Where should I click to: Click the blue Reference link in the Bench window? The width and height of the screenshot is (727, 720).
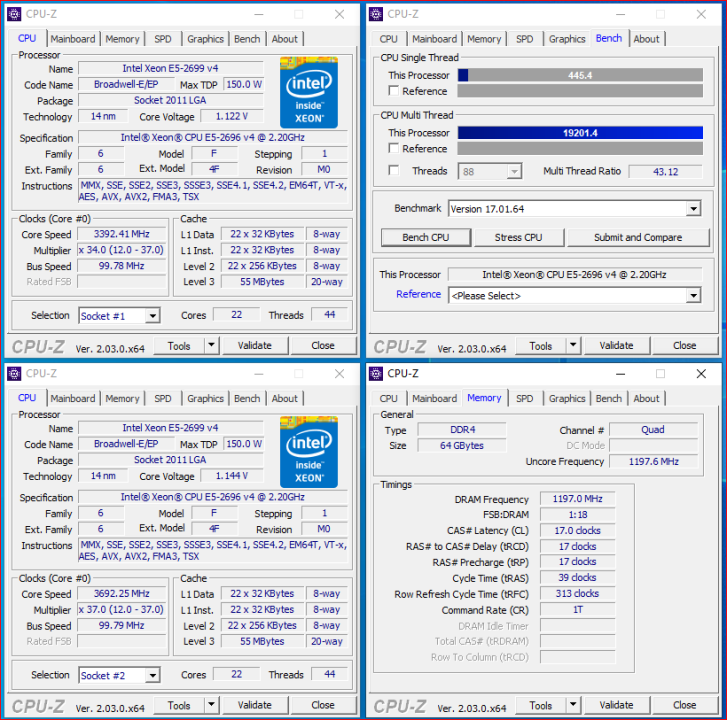[418, 294]
